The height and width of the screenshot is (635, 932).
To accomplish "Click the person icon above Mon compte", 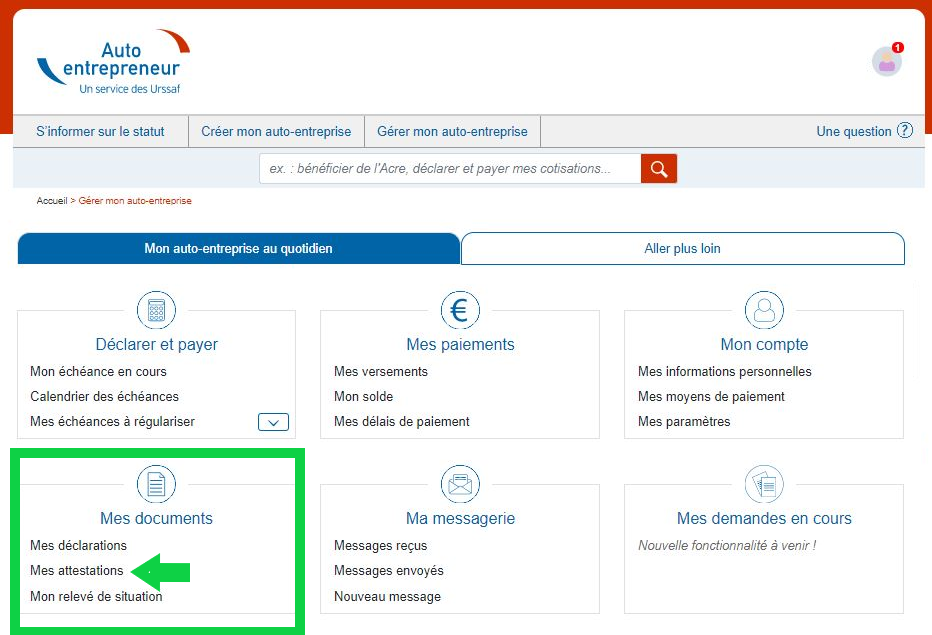I will tap(764, 310).
